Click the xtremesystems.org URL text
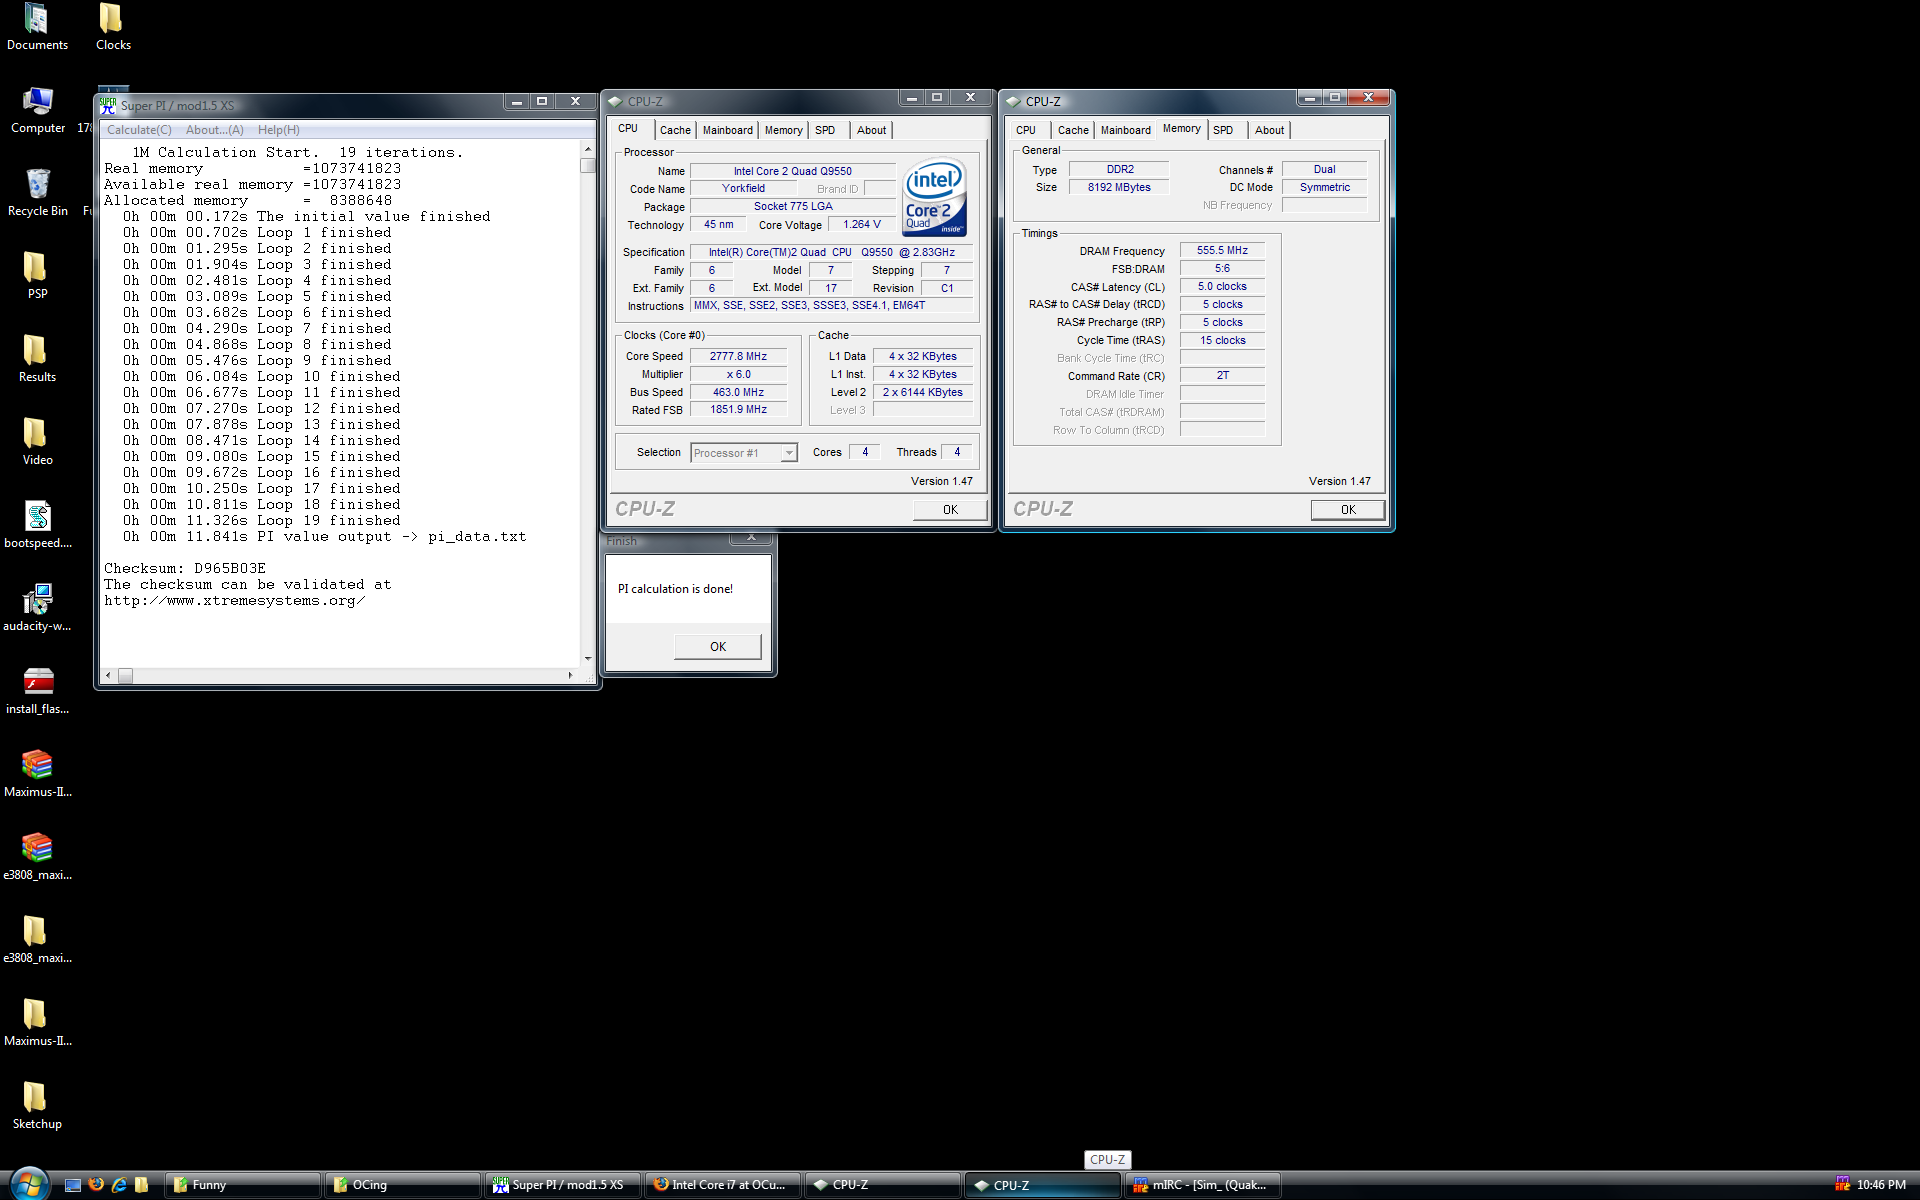Viewport: 1920px width, 1200px height. (x=234, y=600)
